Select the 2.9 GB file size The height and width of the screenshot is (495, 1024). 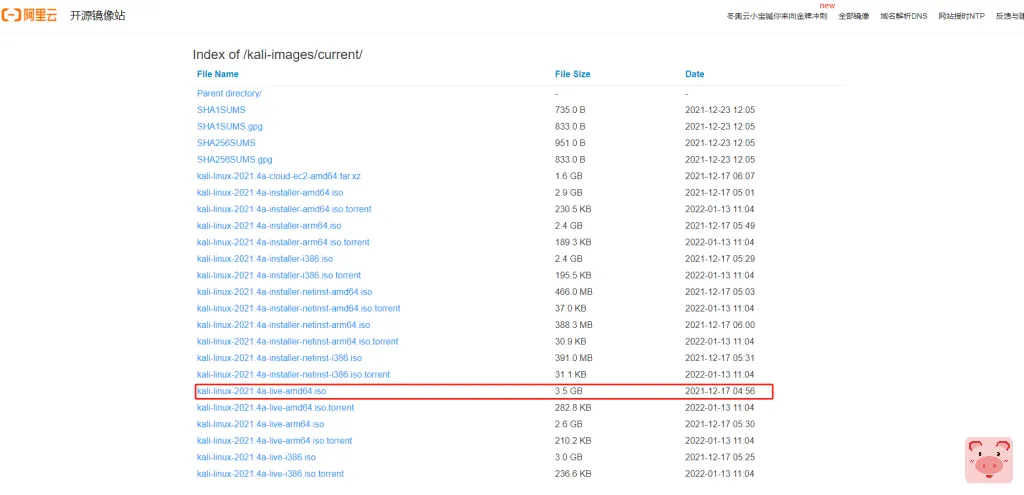pos(568,193)
